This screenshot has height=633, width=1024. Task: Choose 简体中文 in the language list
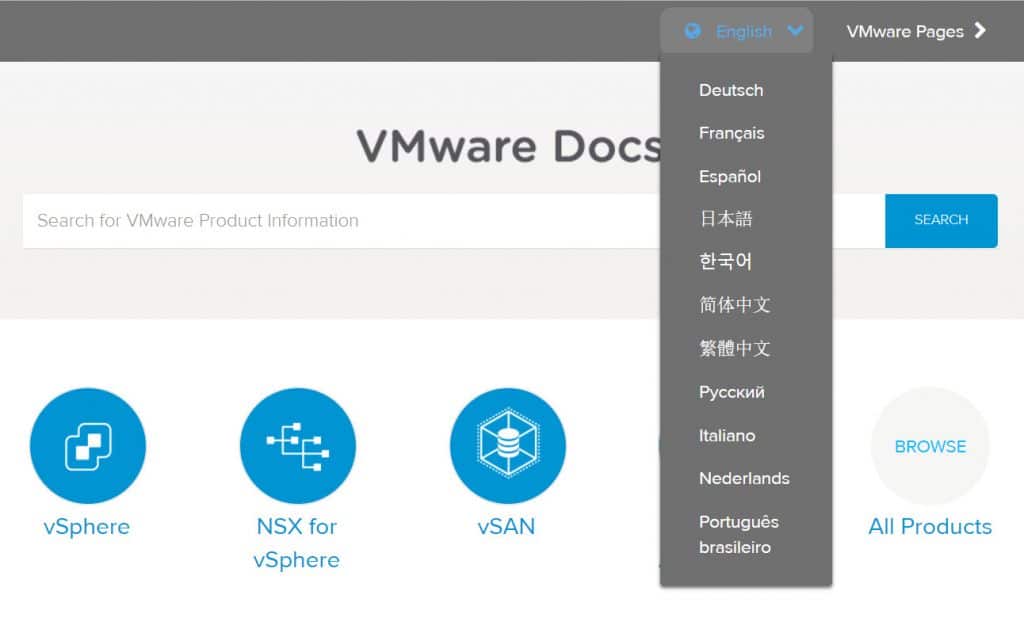pos(735,305)
